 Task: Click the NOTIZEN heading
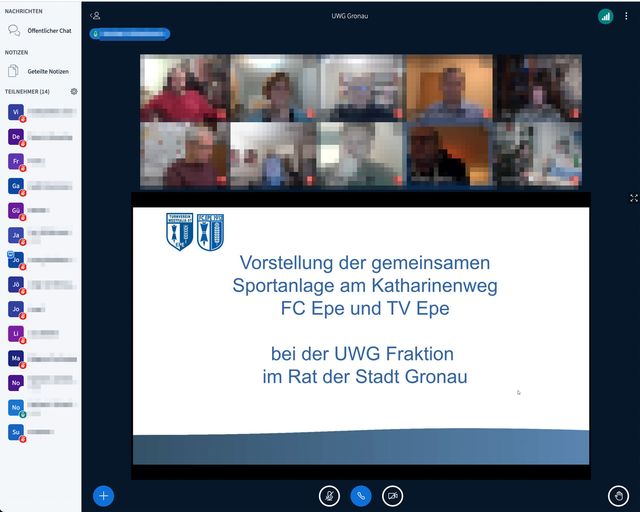[16, 52]
